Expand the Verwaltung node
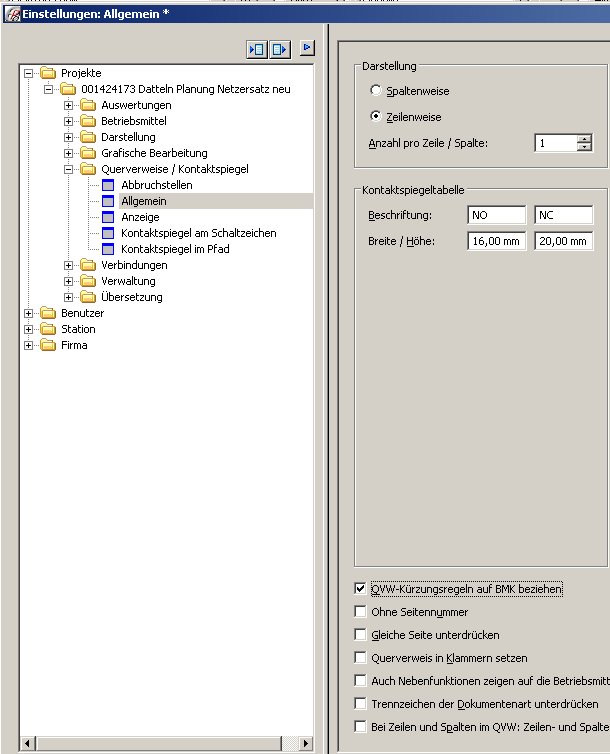The height and width of the screenshot is (754, 610). click(x=69, y=281)
